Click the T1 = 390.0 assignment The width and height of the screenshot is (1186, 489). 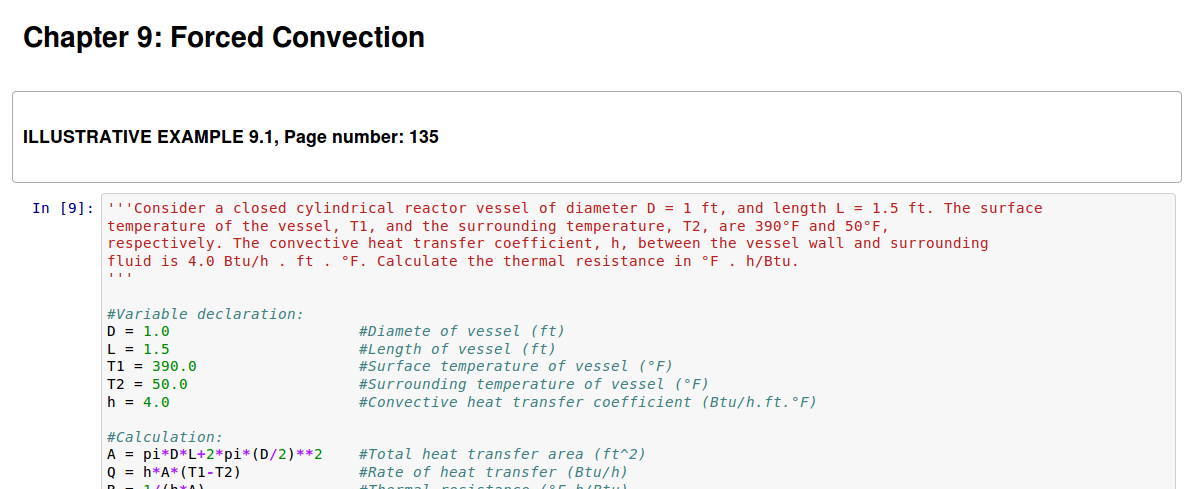151,366
